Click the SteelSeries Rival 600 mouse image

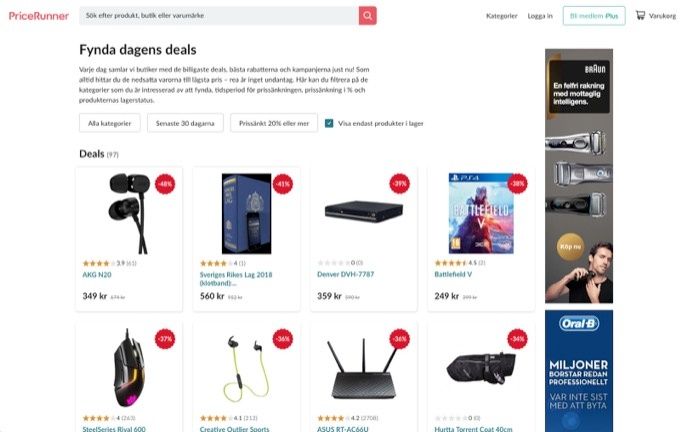(129, 368)
